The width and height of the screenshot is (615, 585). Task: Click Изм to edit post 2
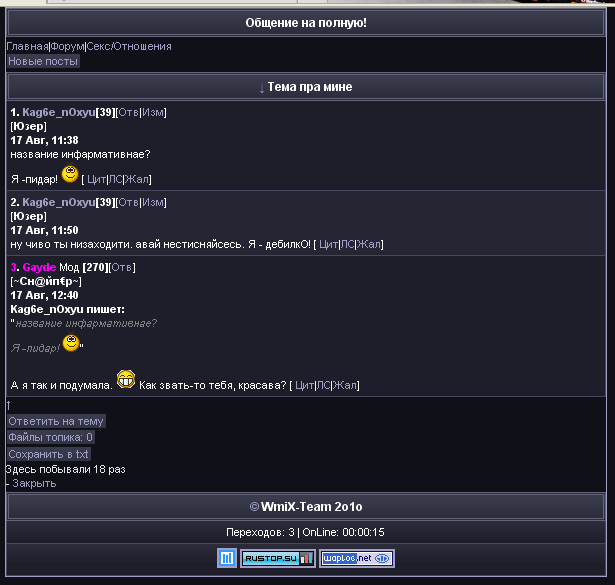pos(153,202)
